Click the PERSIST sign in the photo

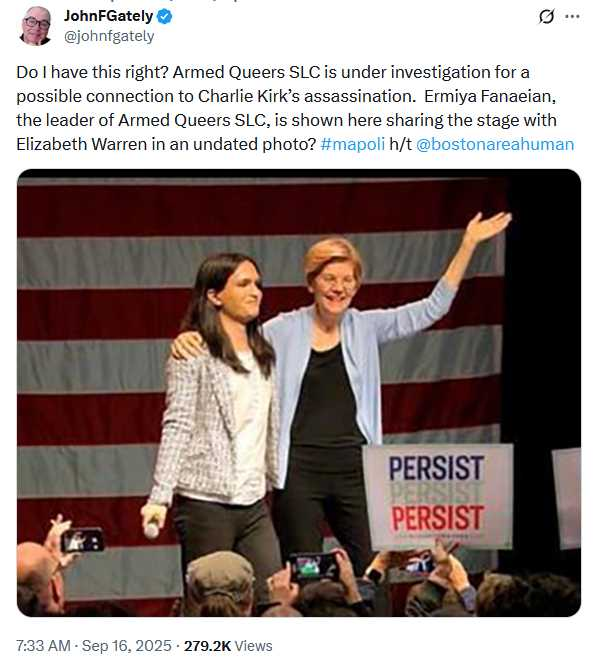[x=438, y=496]
